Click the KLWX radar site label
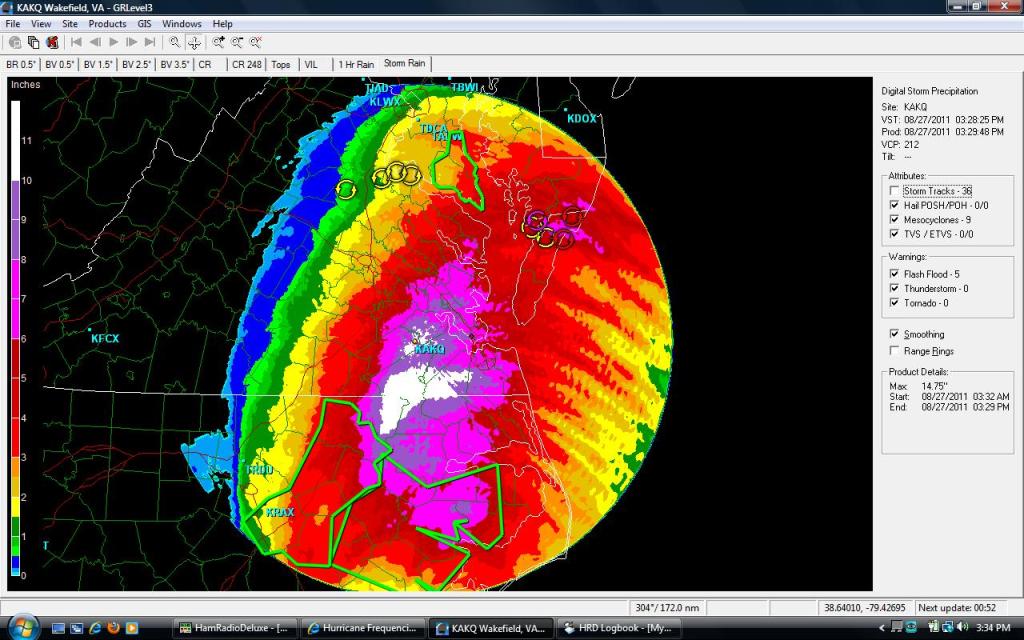The height and width of the screenshot is (640, 1024). [385, 101]
